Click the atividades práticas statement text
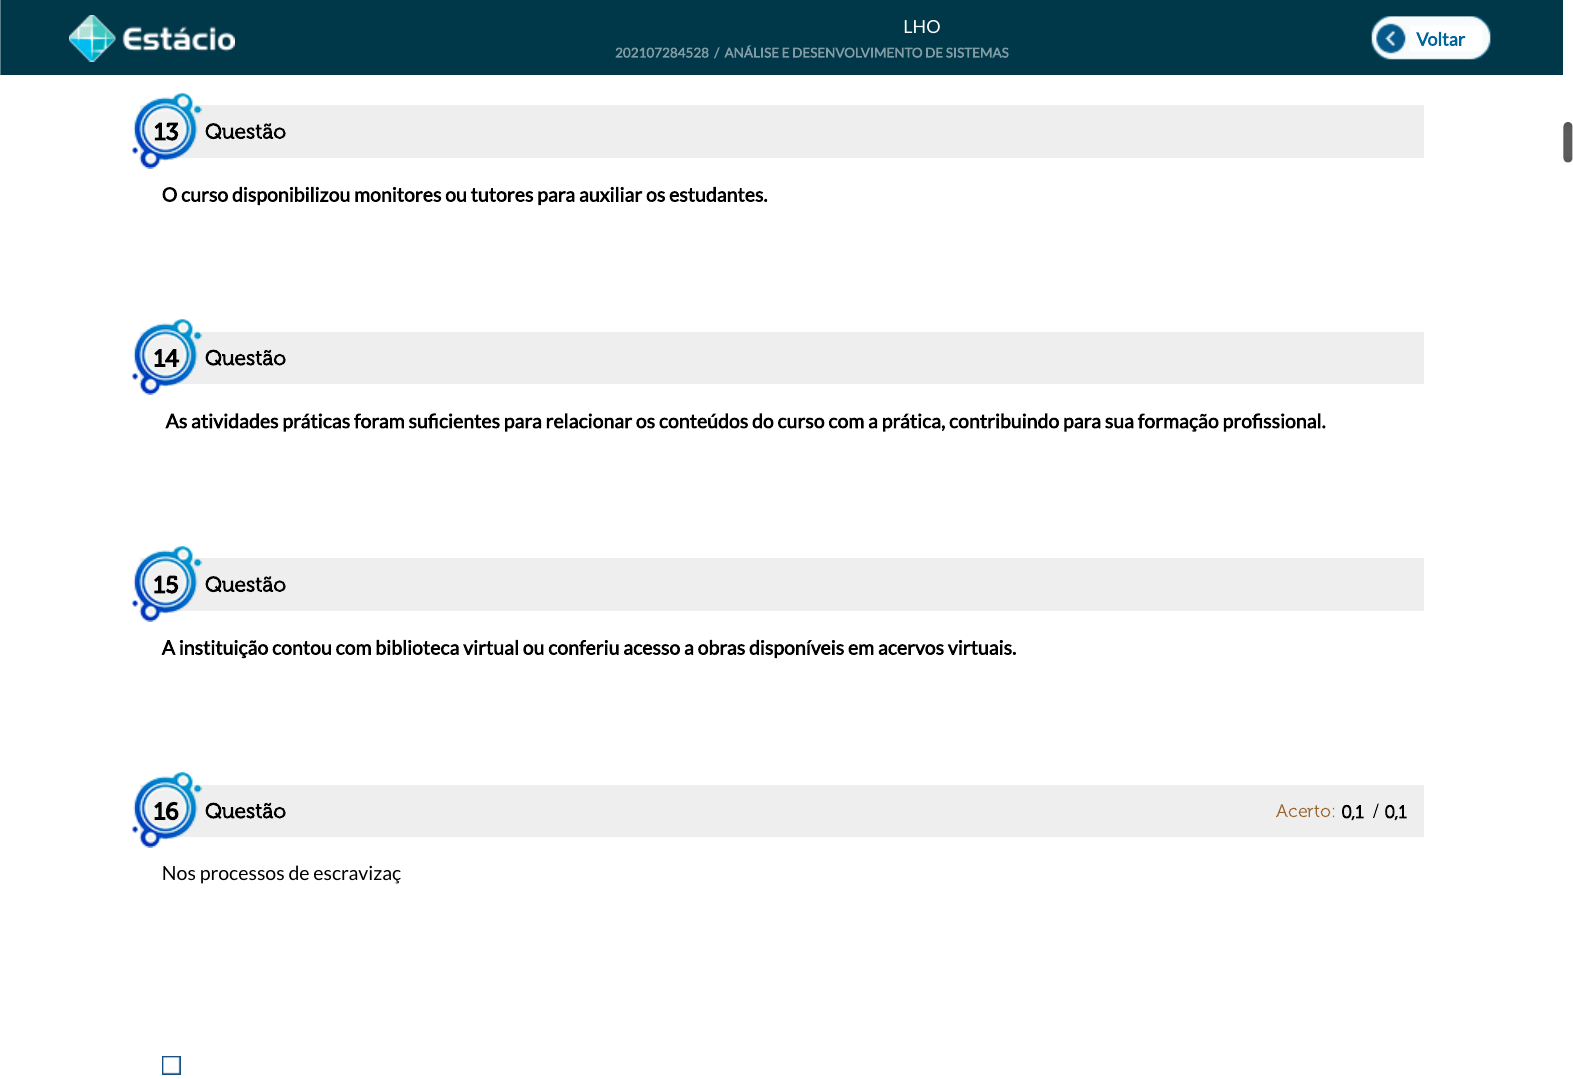1573x1079 pixels. point(745,422)
